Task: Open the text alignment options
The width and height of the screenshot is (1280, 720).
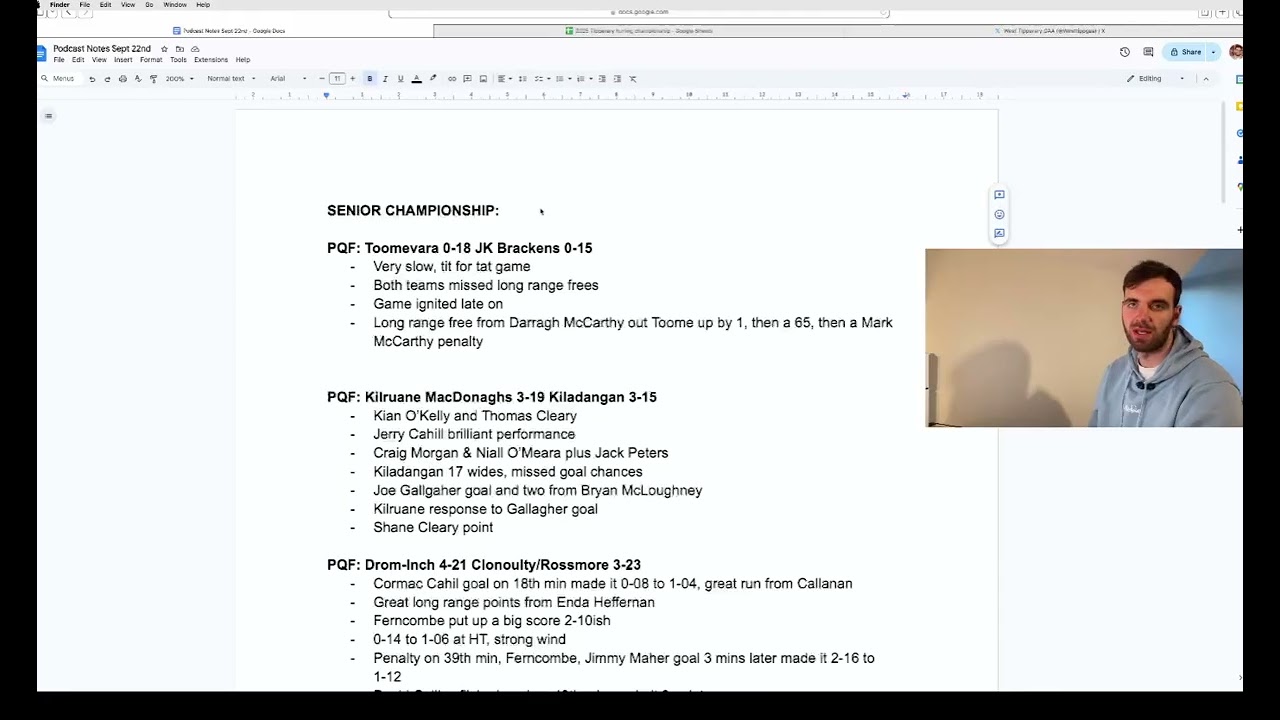Action: point(504,79)
